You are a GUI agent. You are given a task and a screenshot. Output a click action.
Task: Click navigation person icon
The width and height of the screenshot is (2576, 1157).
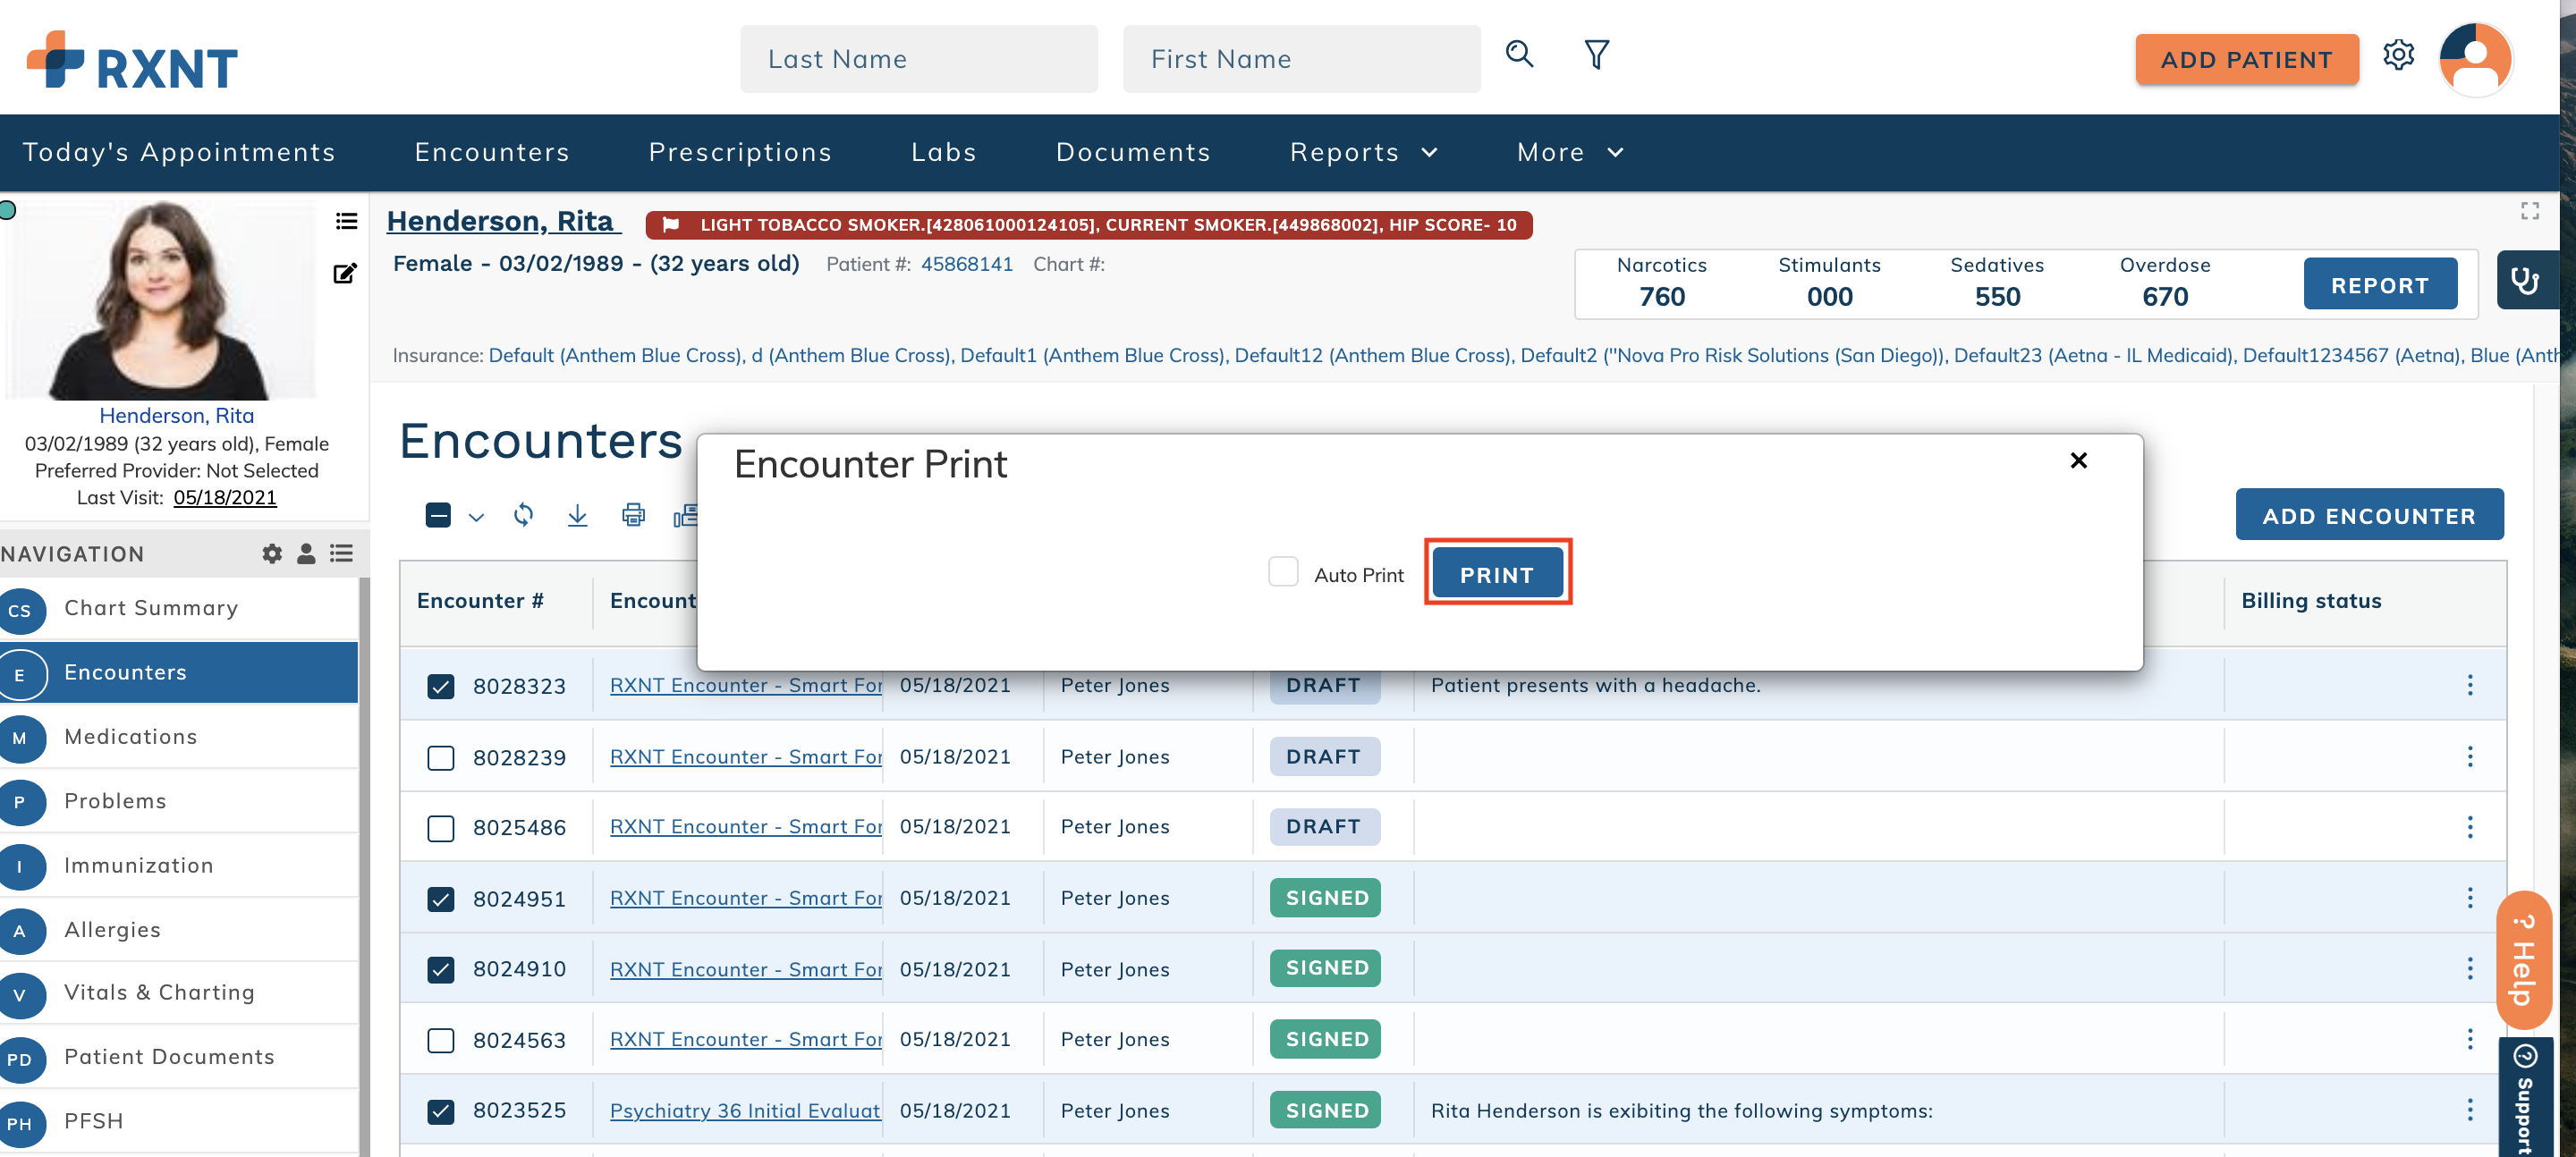306,553
